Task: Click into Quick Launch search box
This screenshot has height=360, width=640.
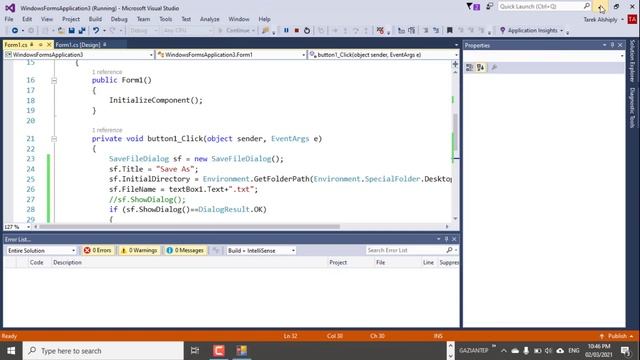Action: tap(540, 7)
